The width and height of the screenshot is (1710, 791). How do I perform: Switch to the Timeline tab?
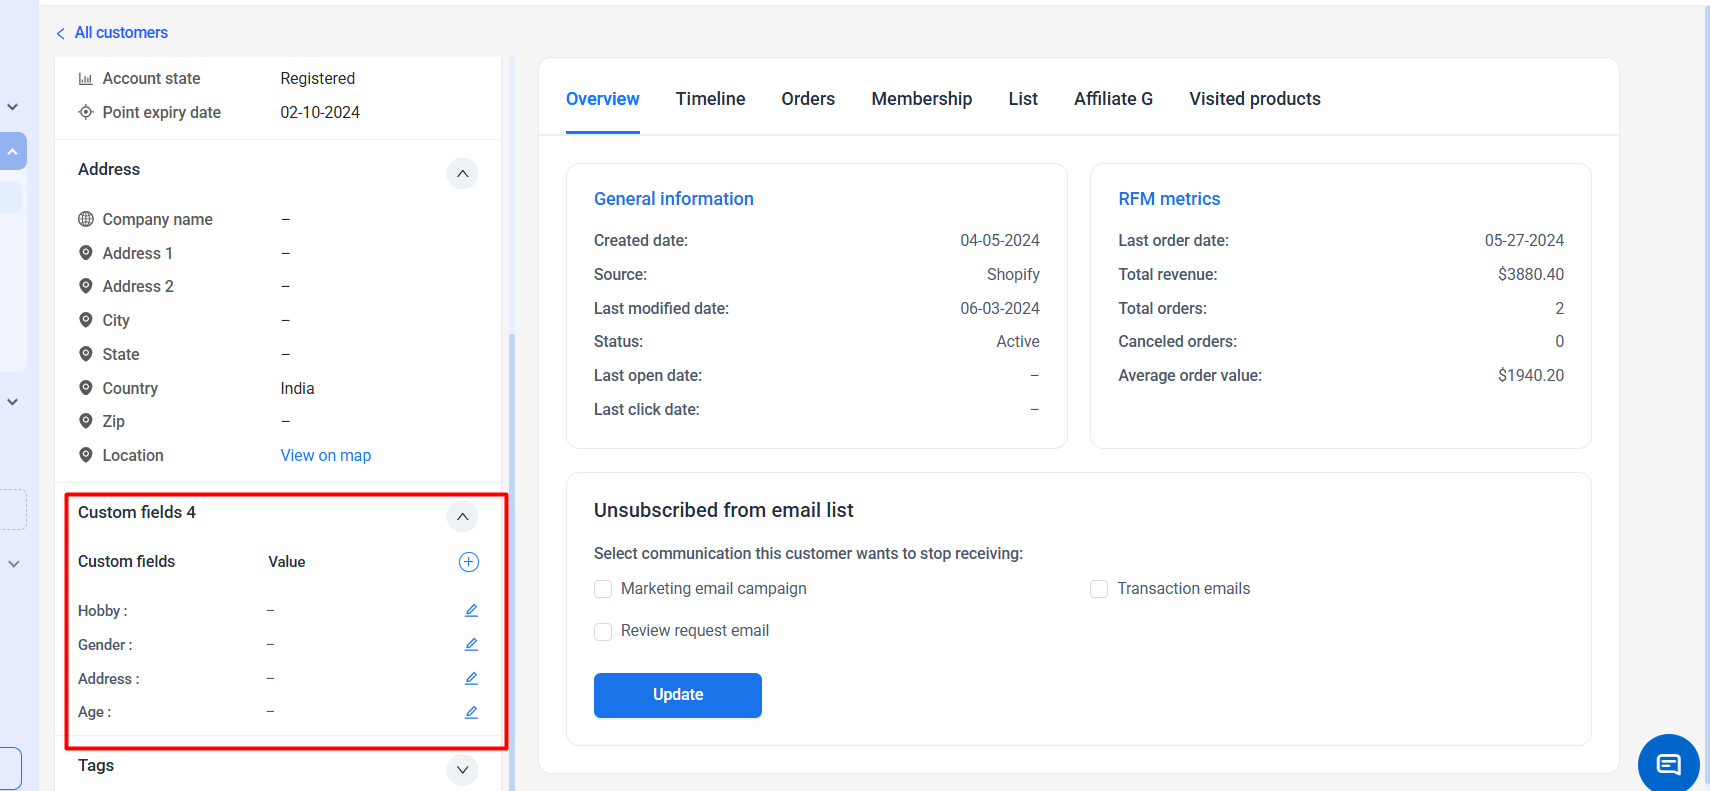[x=710, y=99]
